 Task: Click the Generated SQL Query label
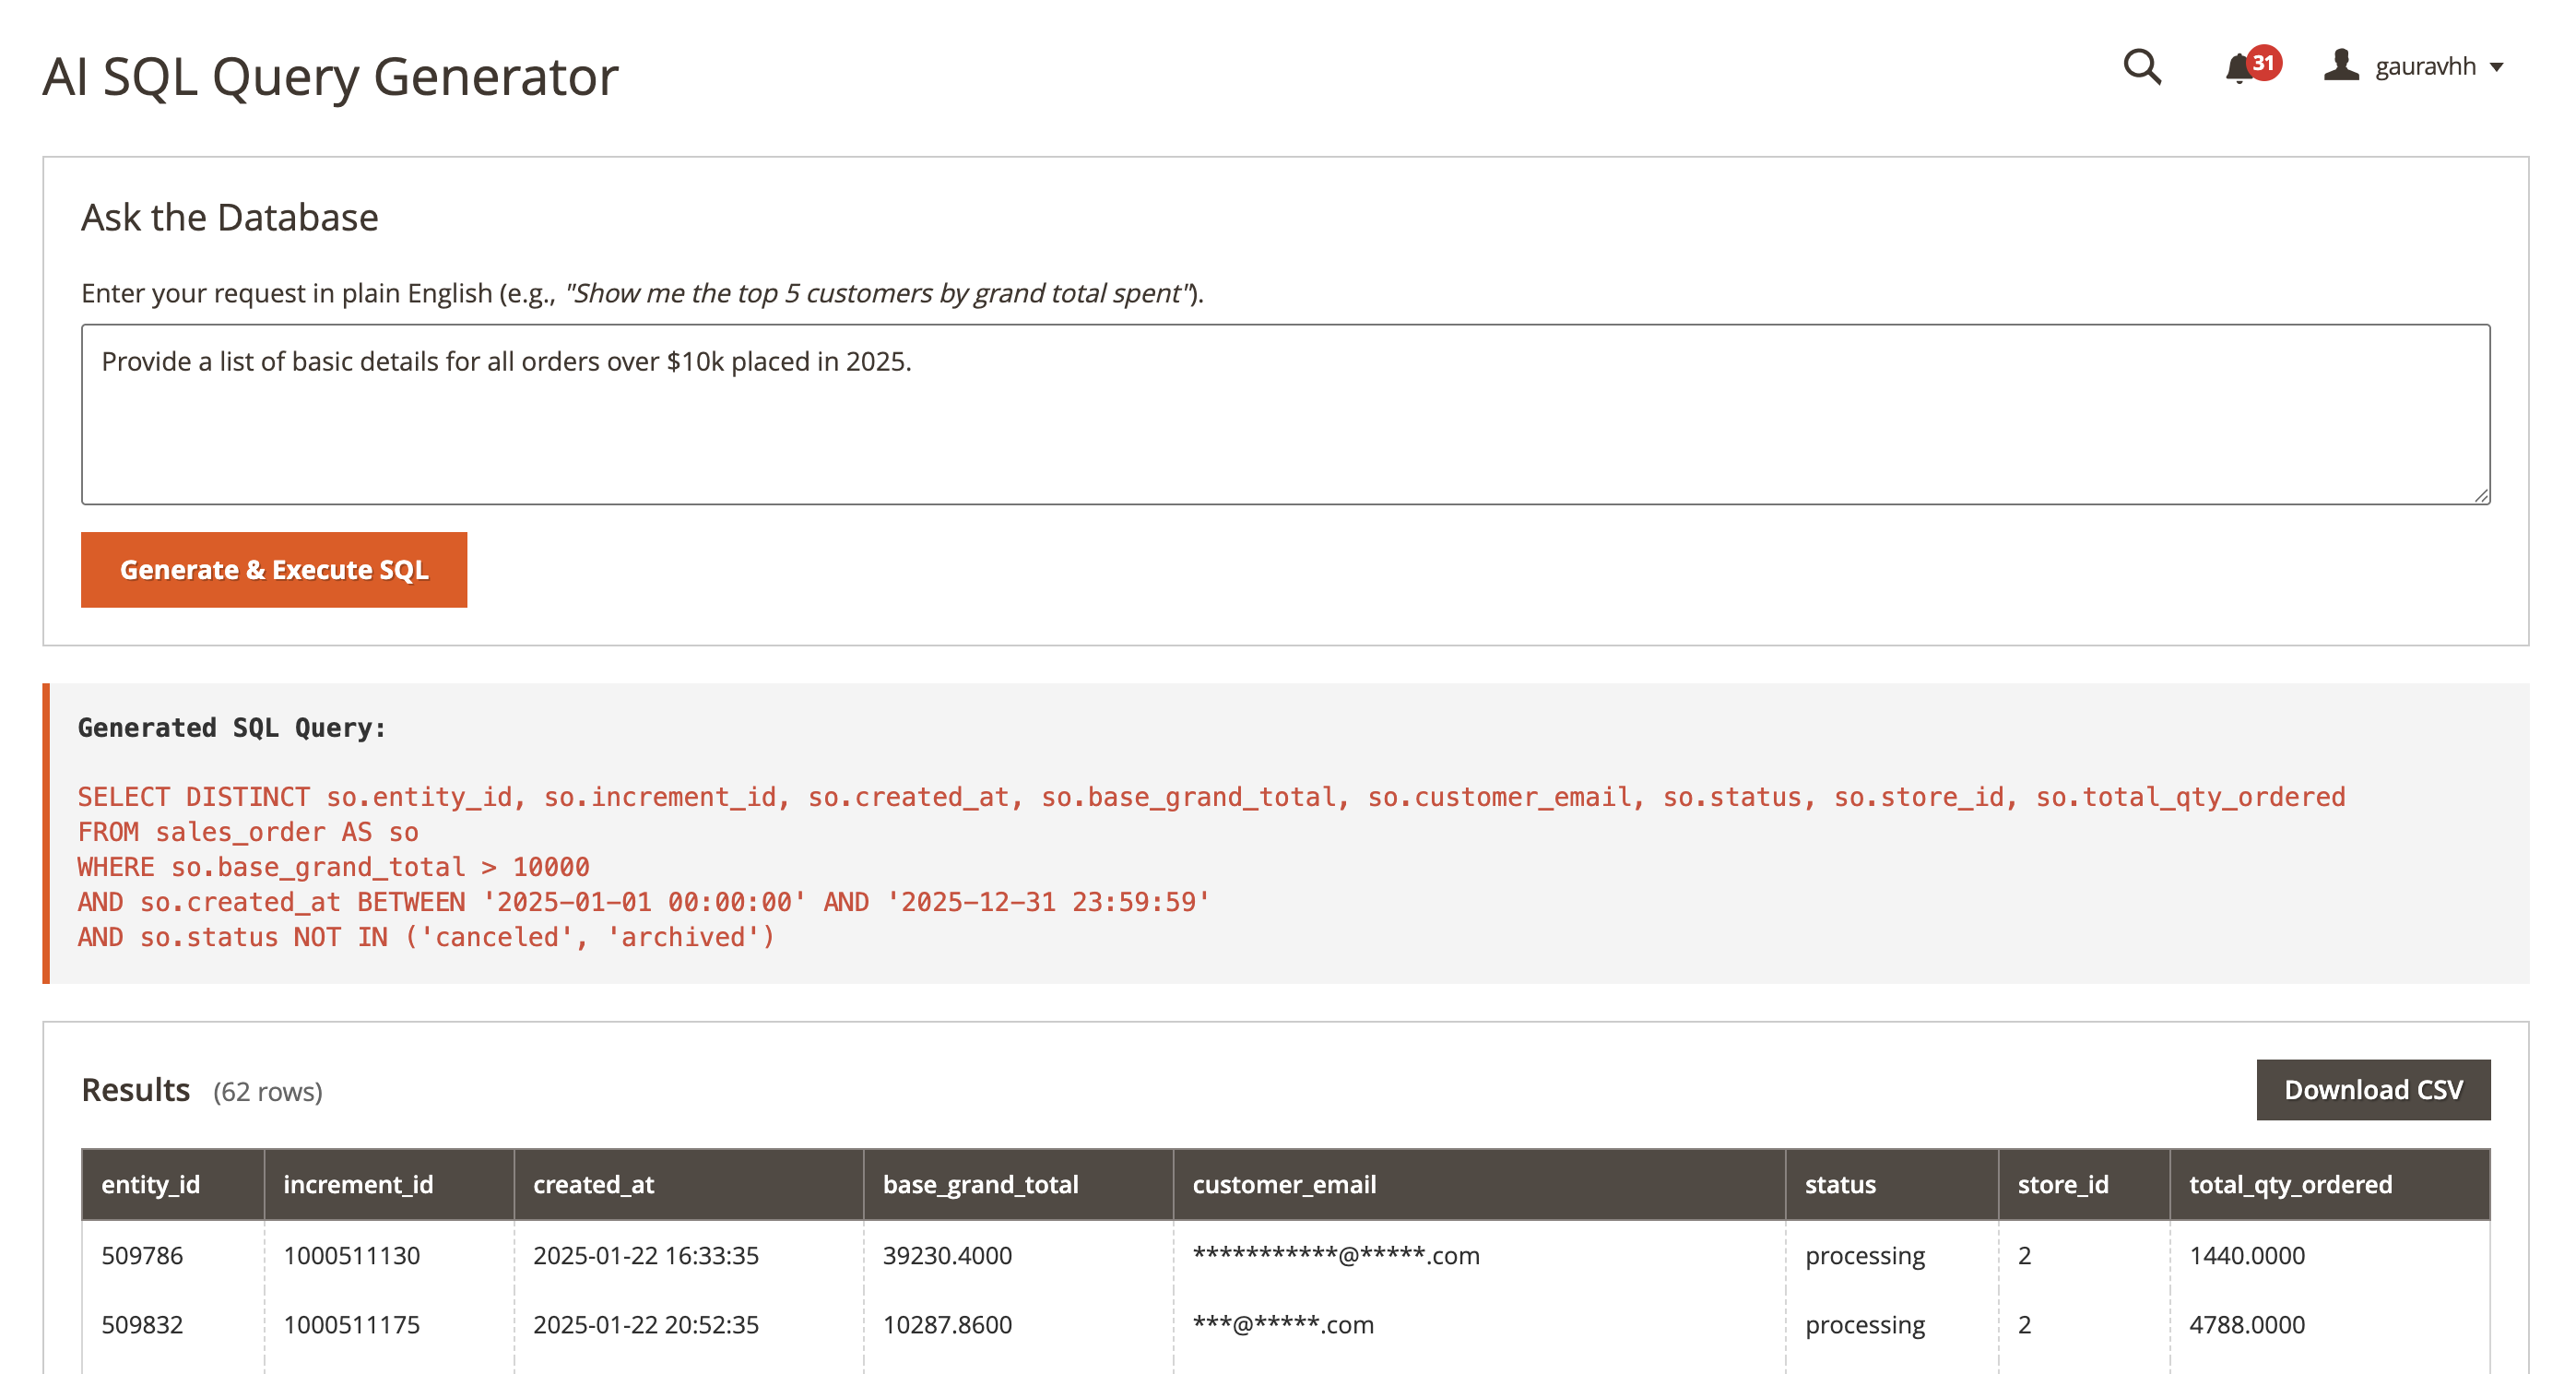232,728
